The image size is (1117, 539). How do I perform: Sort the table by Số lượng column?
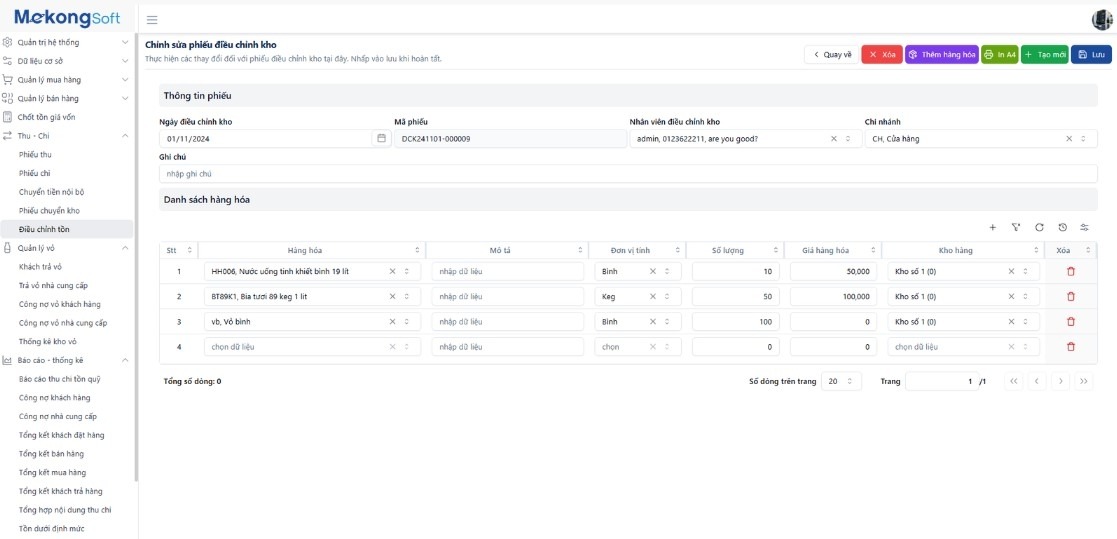click(x=775, y=250)
